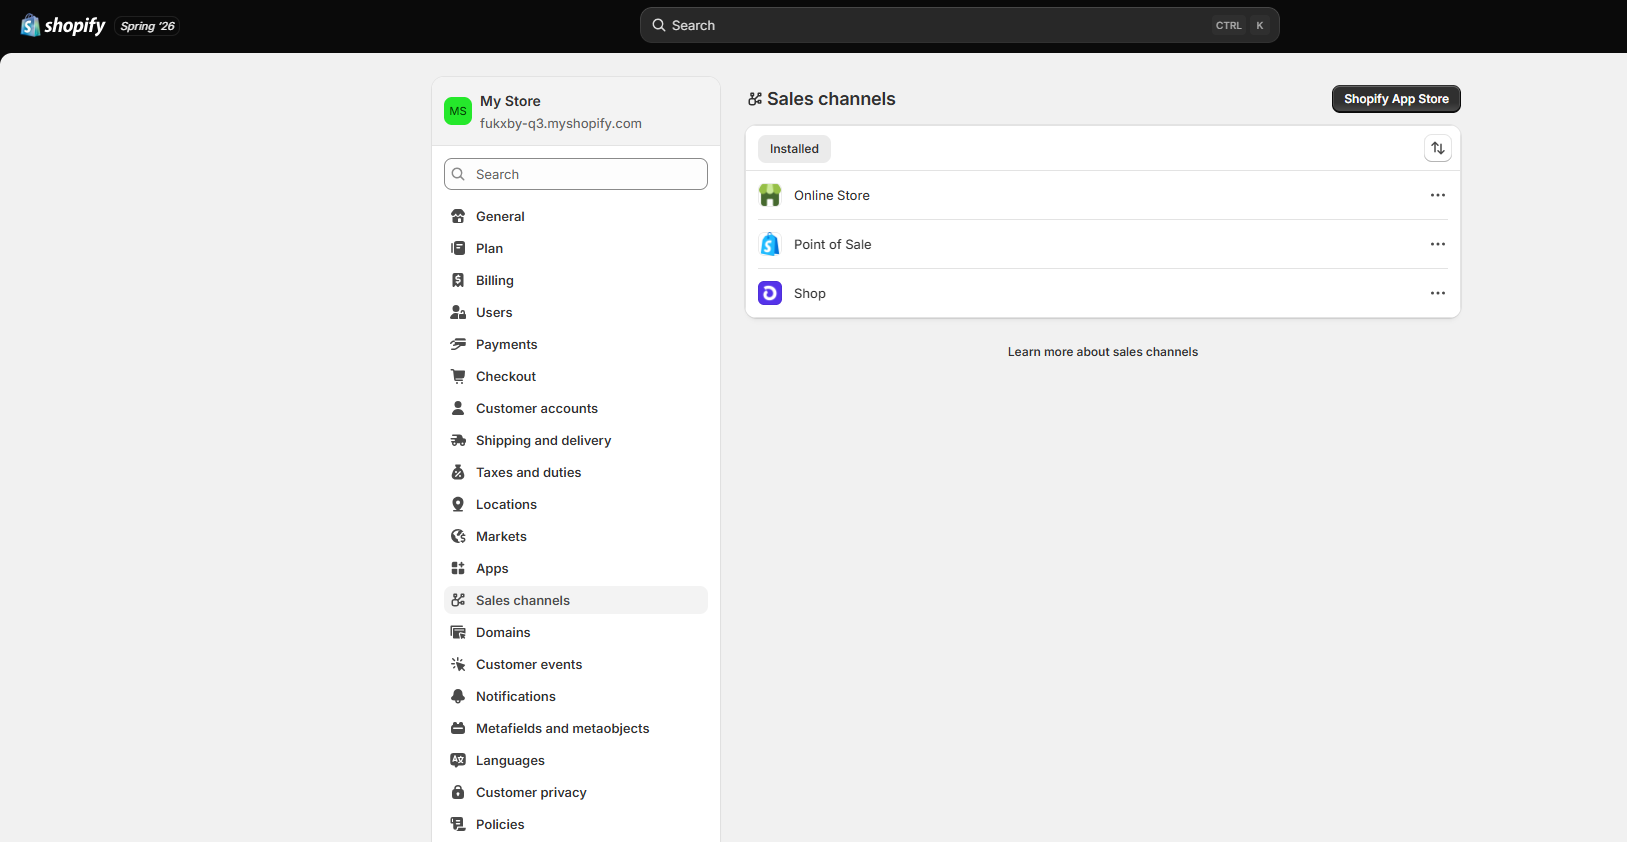
Task: Open the Online Store more actions menu
Action: coord(1438,195)
